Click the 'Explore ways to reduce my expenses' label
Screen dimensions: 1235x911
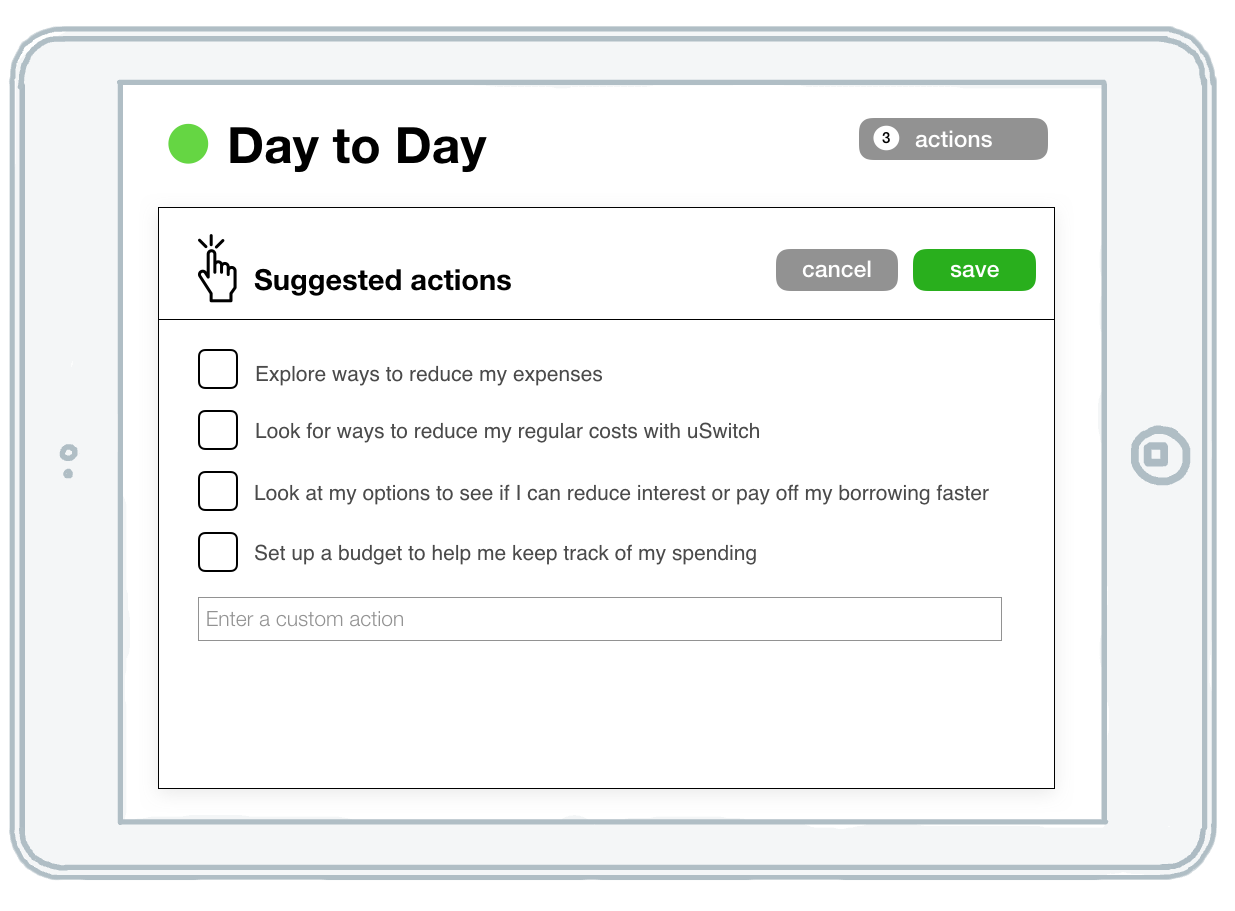429,375
